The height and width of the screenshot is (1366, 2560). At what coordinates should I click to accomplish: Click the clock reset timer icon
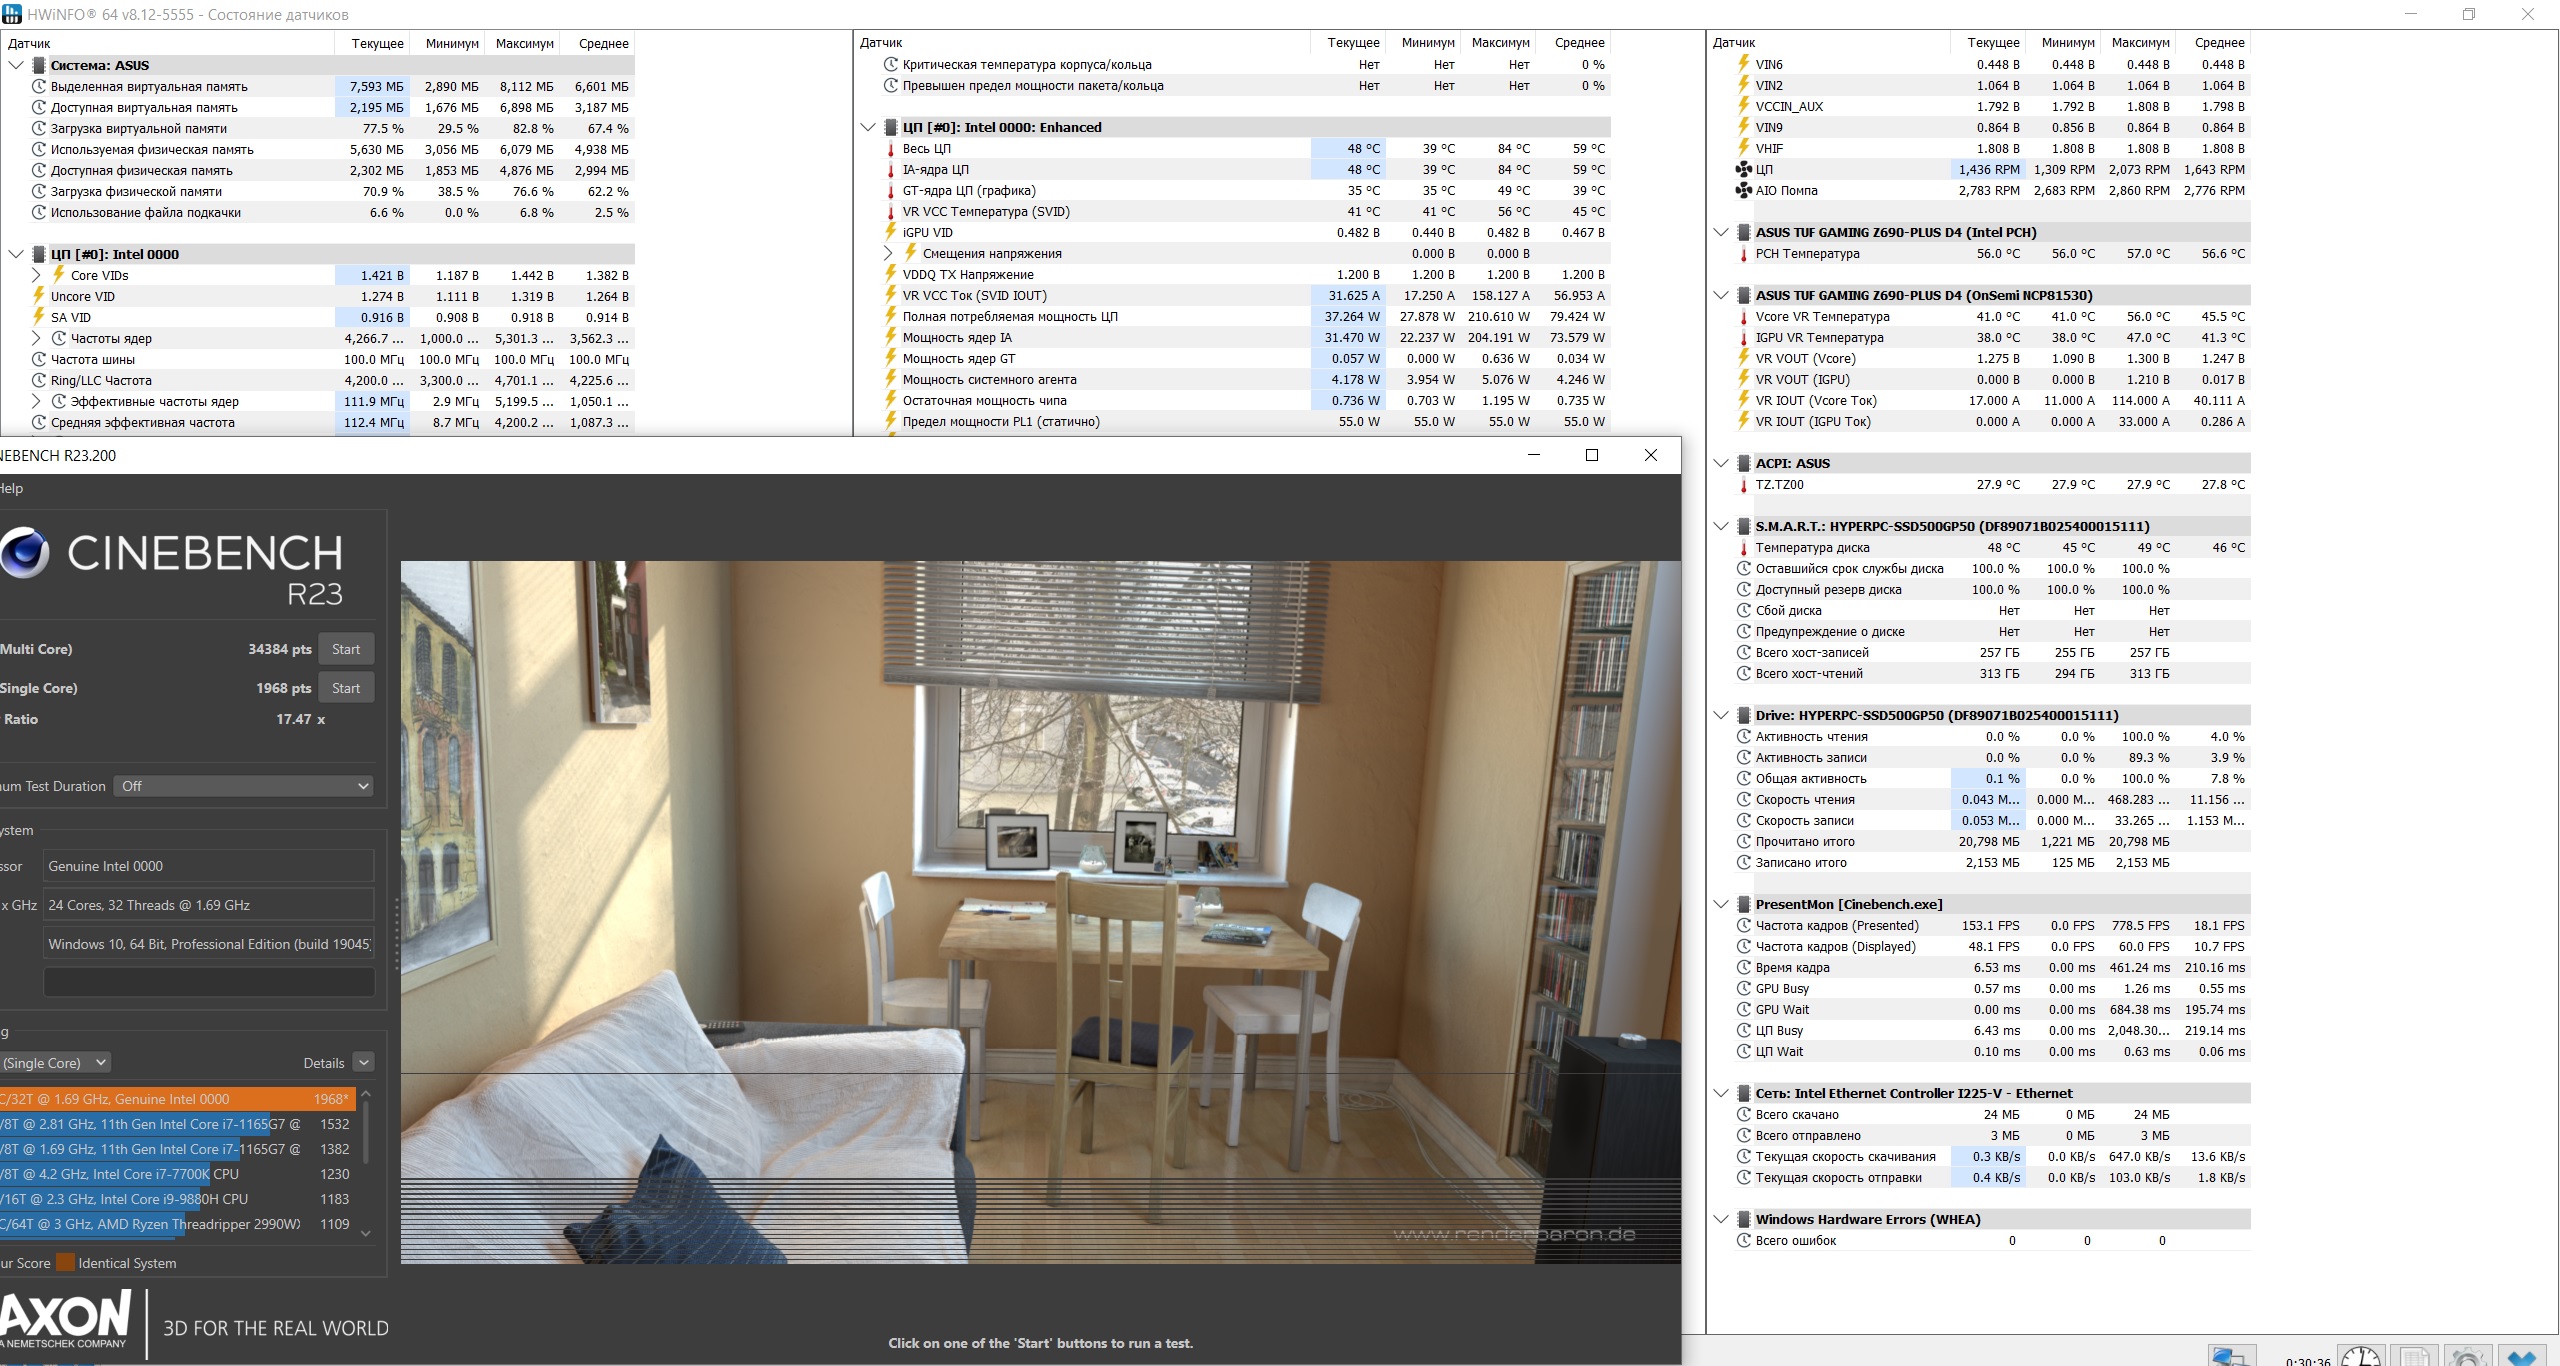coord(2361,1357)
